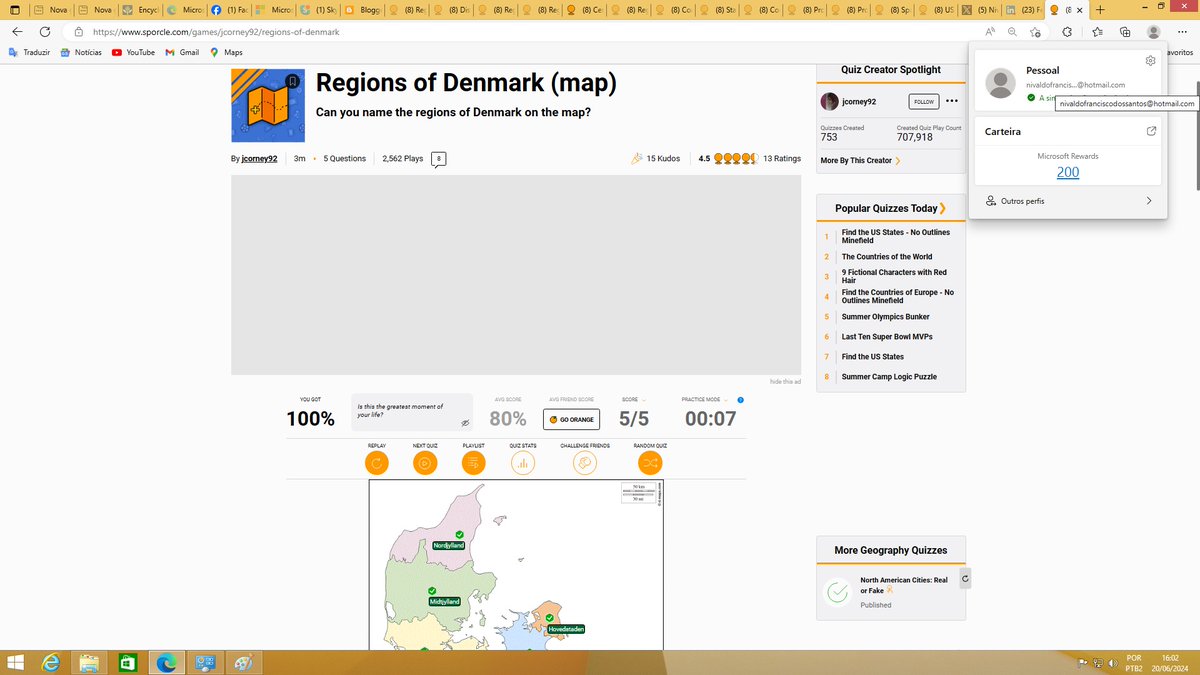
Task: Start a Random Quiz with the shuffle icon
Action: click(650, 462)
